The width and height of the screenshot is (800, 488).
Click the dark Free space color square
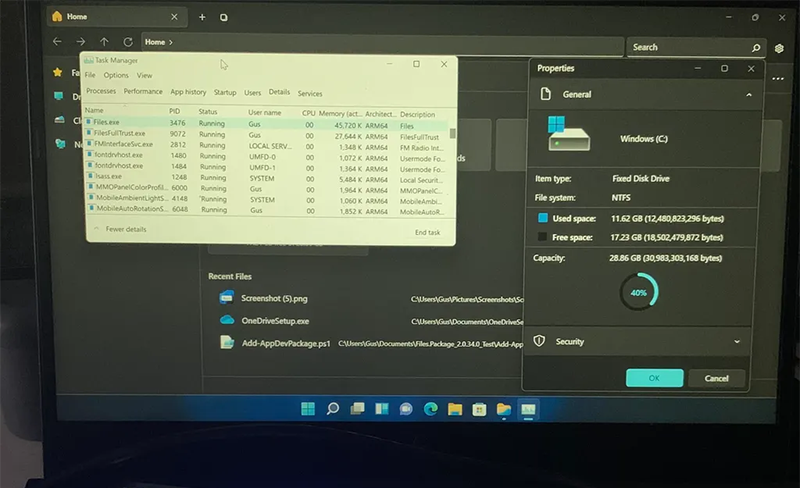coord(542,237)
